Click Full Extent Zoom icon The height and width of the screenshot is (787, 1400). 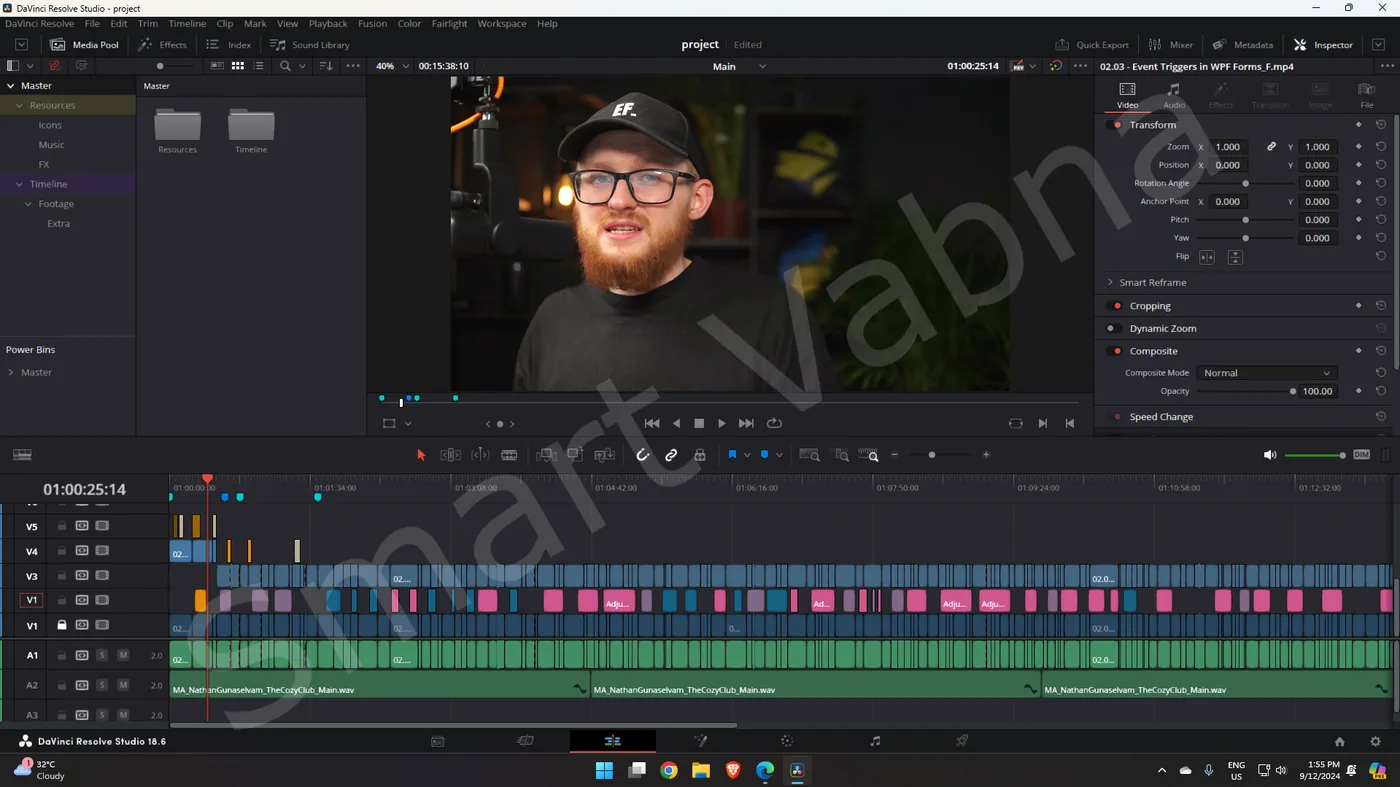(809, 455)
